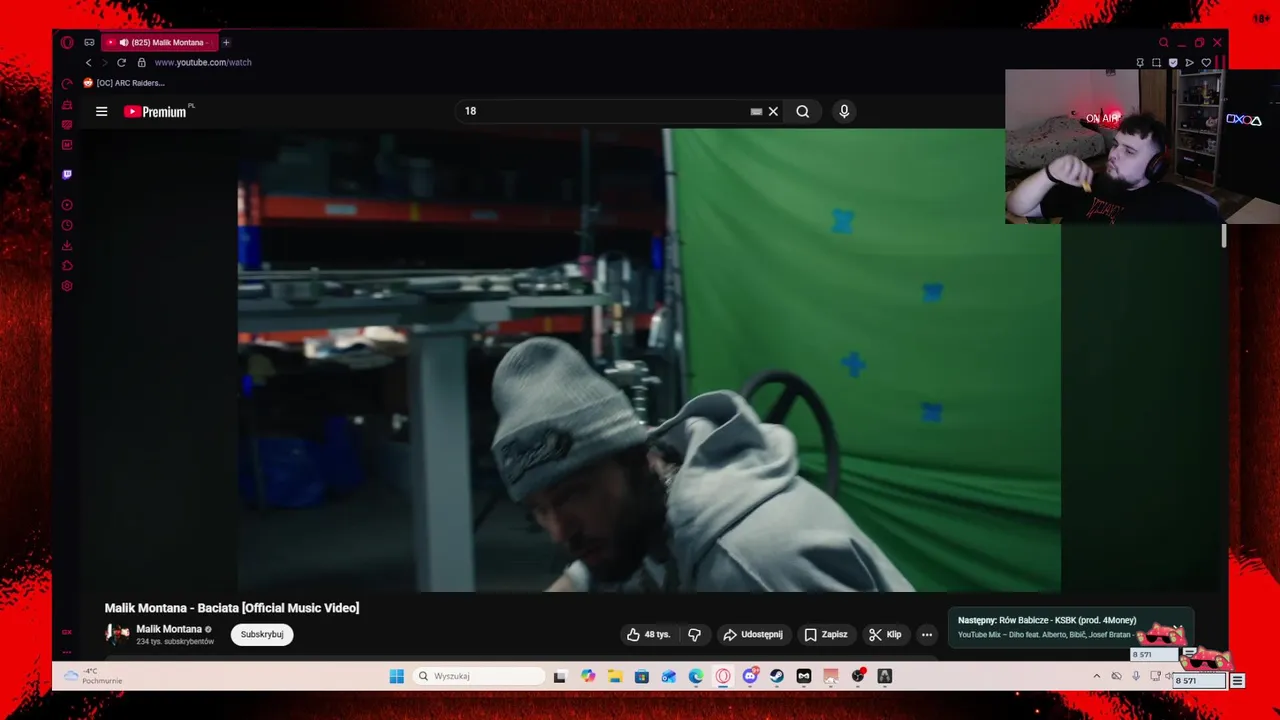This screenshot has width=1280, height=720.
Task: Create a clip with Klip button
Action: coord(885,634)
